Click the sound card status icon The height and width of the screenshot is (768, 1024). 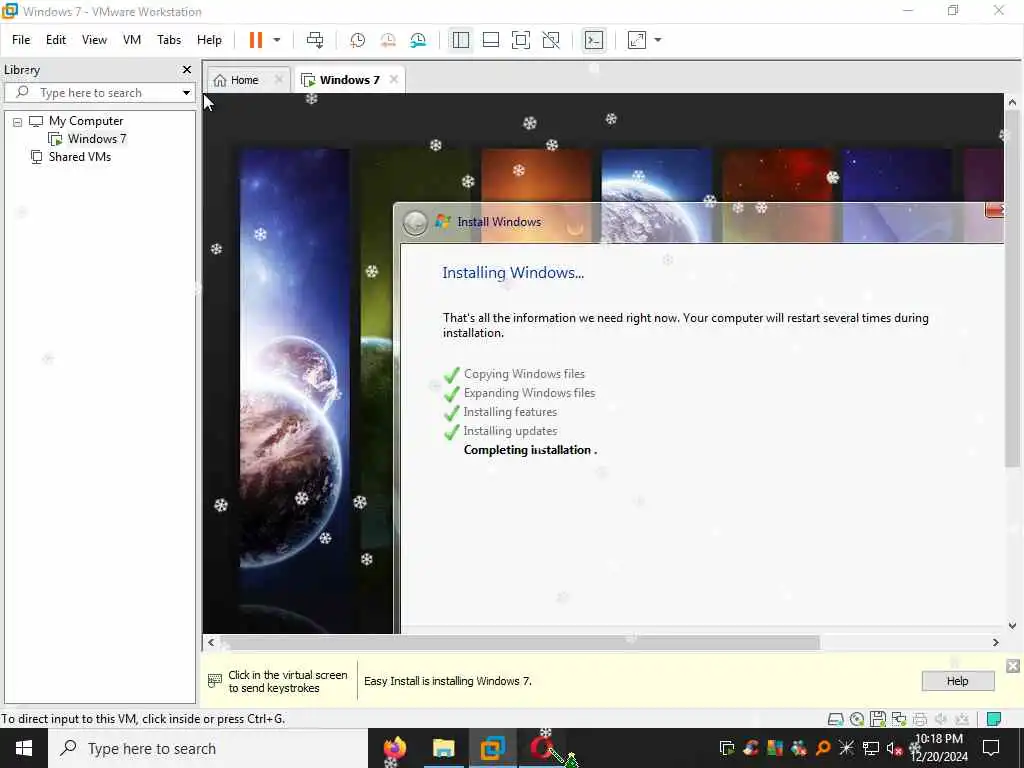coord(940,719)
